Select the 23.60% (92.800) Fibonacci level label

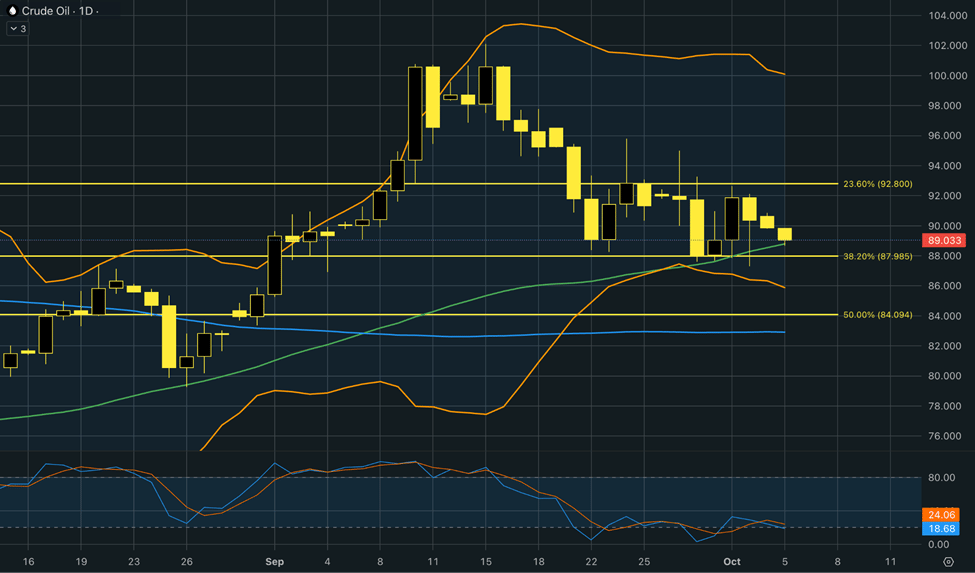[x=877, y=184]
